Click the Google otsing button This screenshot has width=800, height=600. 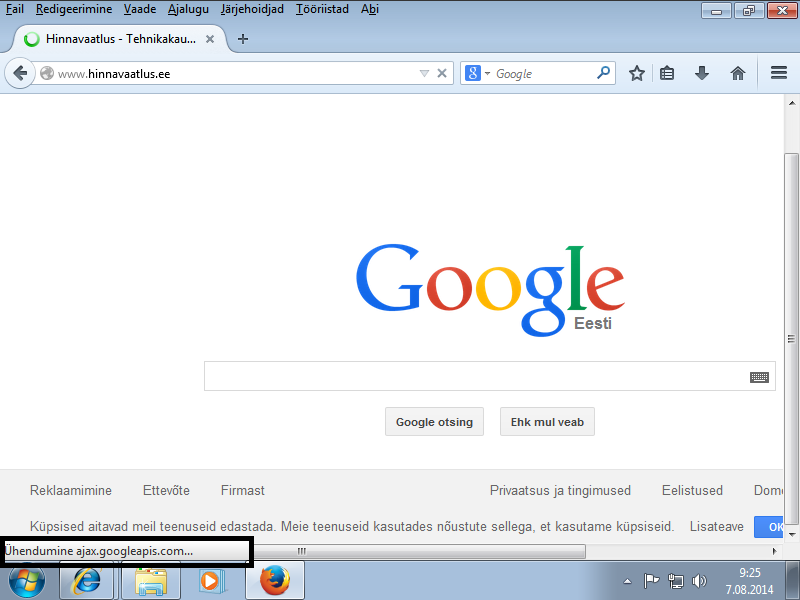coord(434,422)
